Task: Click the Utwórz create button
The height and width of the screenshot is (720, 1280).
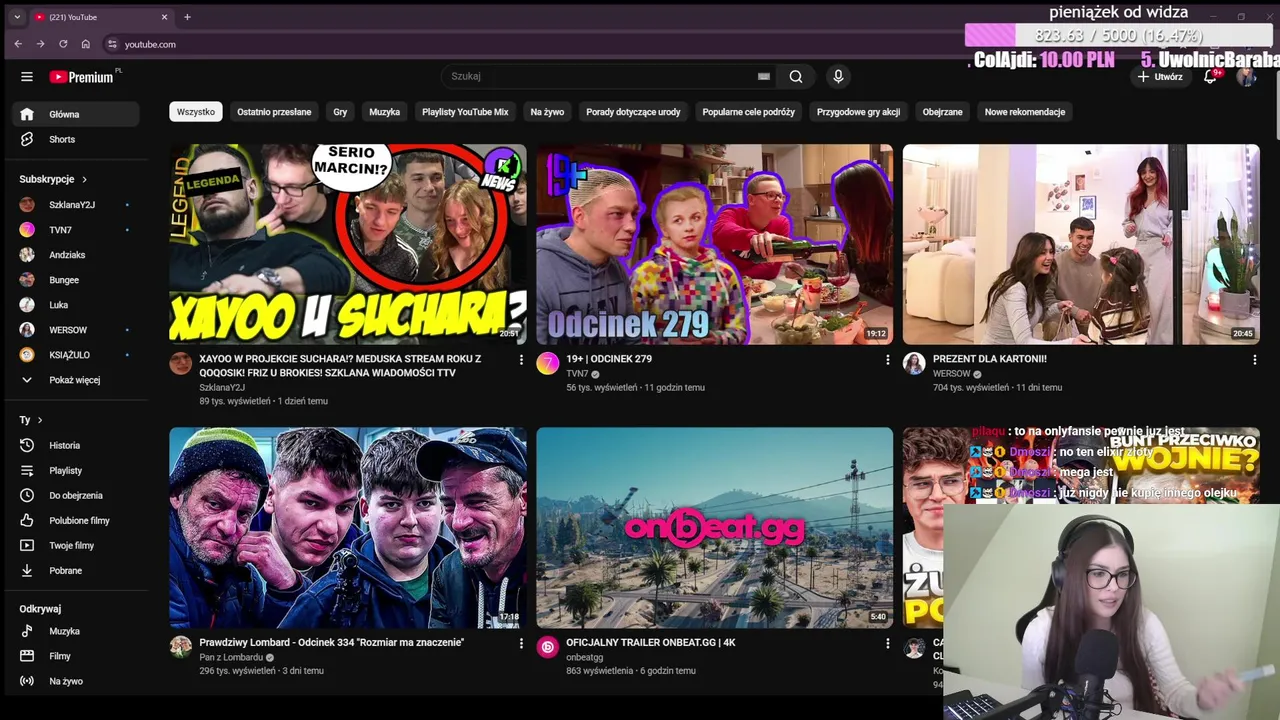Action: [x=1160, y=76]
